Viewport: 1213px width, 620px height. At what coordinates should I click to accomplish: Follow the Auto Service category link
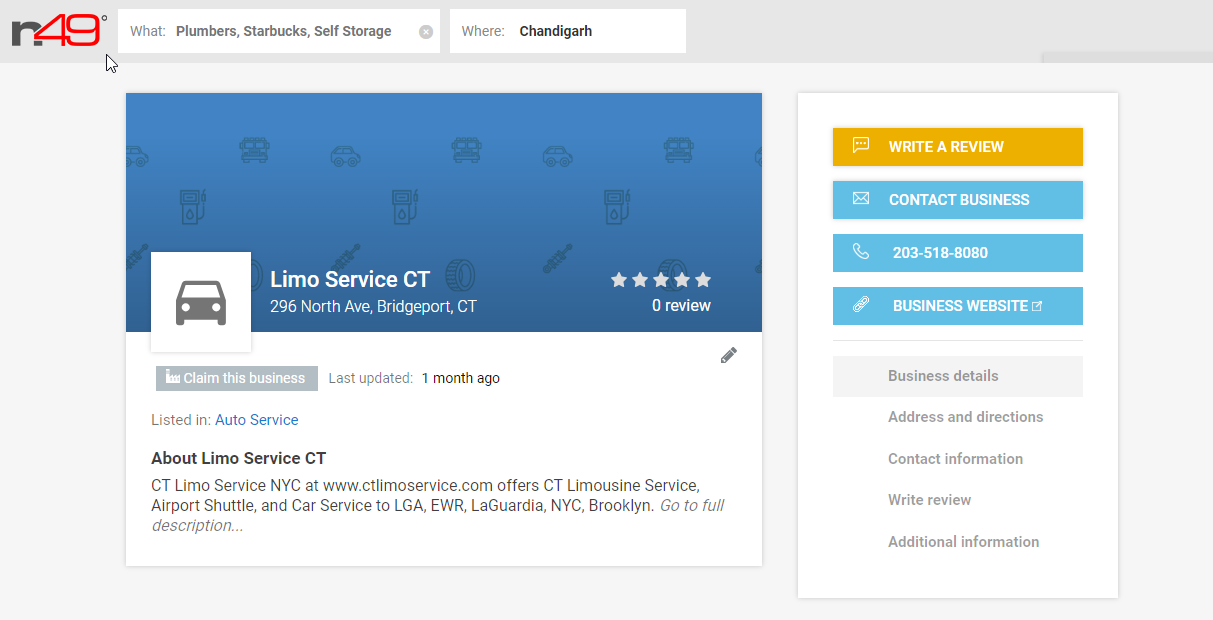(257, 420)
